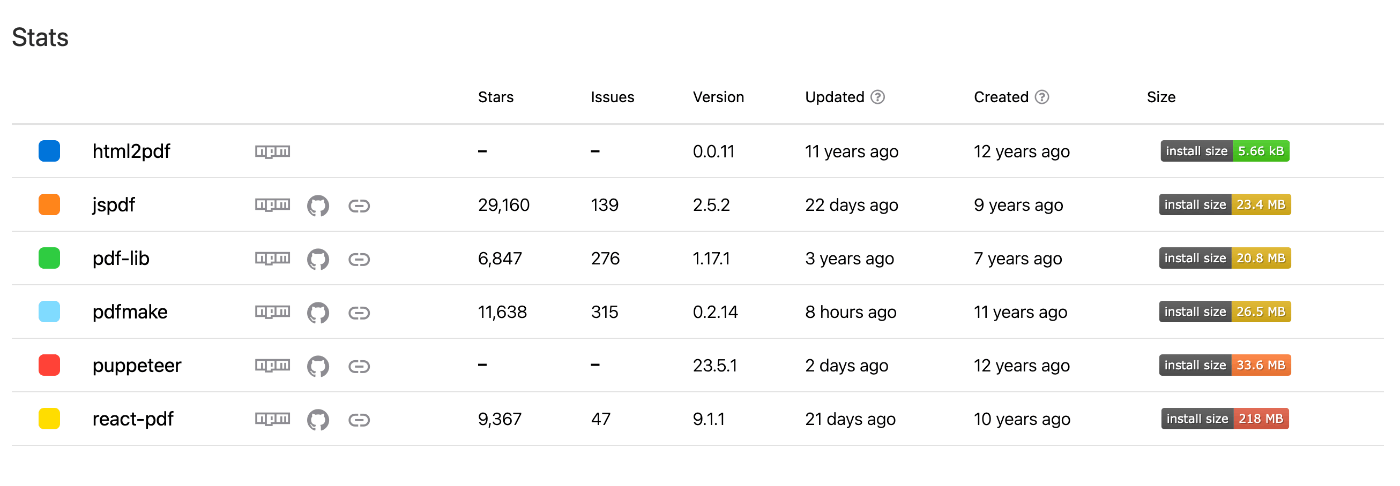
Task: Click the react-pdf install size 218 MB badge
Action: pyautogui.click(x=1225, y=418)
